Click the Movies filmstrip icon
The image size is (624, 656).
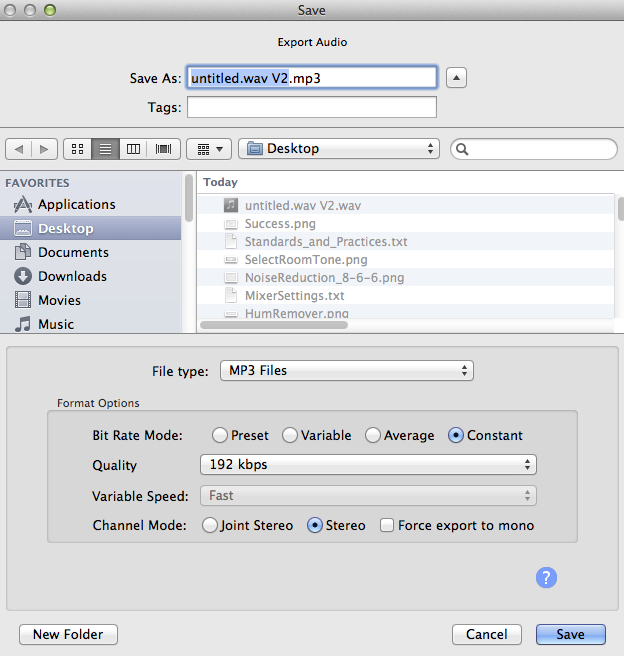click(x=23, y=300)
